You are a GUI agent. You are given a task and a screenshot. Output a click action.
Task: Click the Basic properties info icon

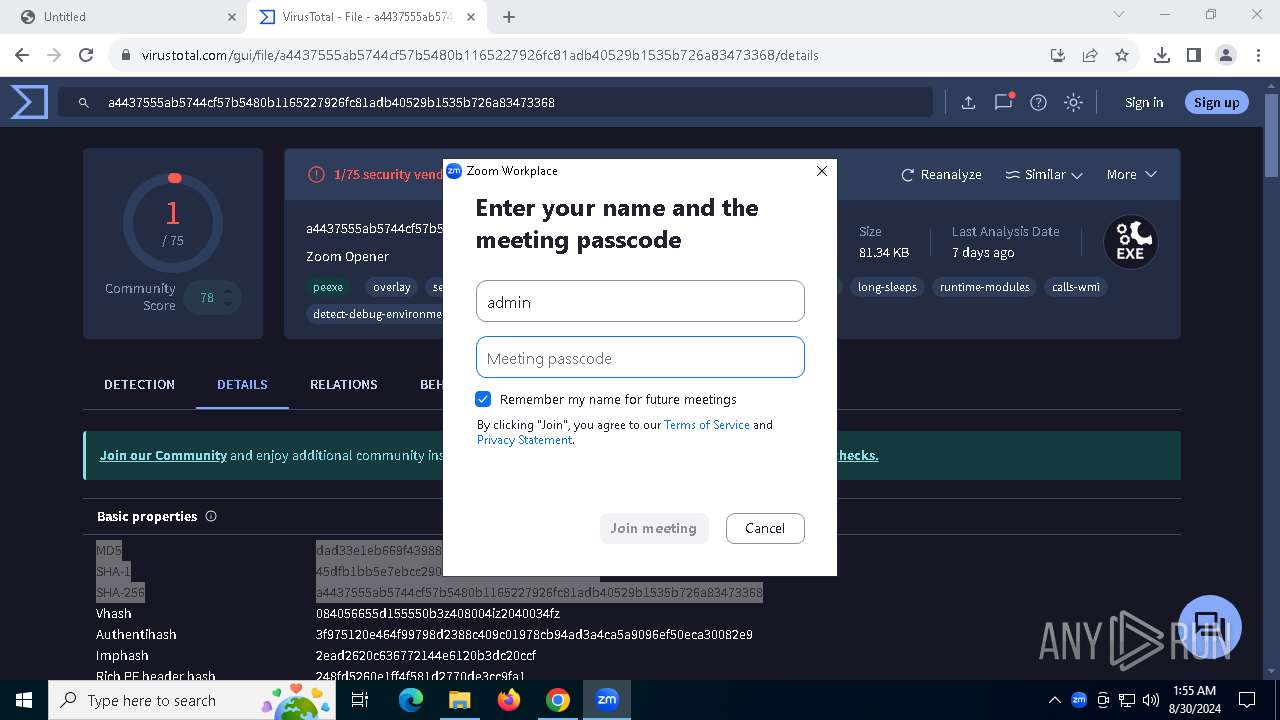tap(211, 517)
